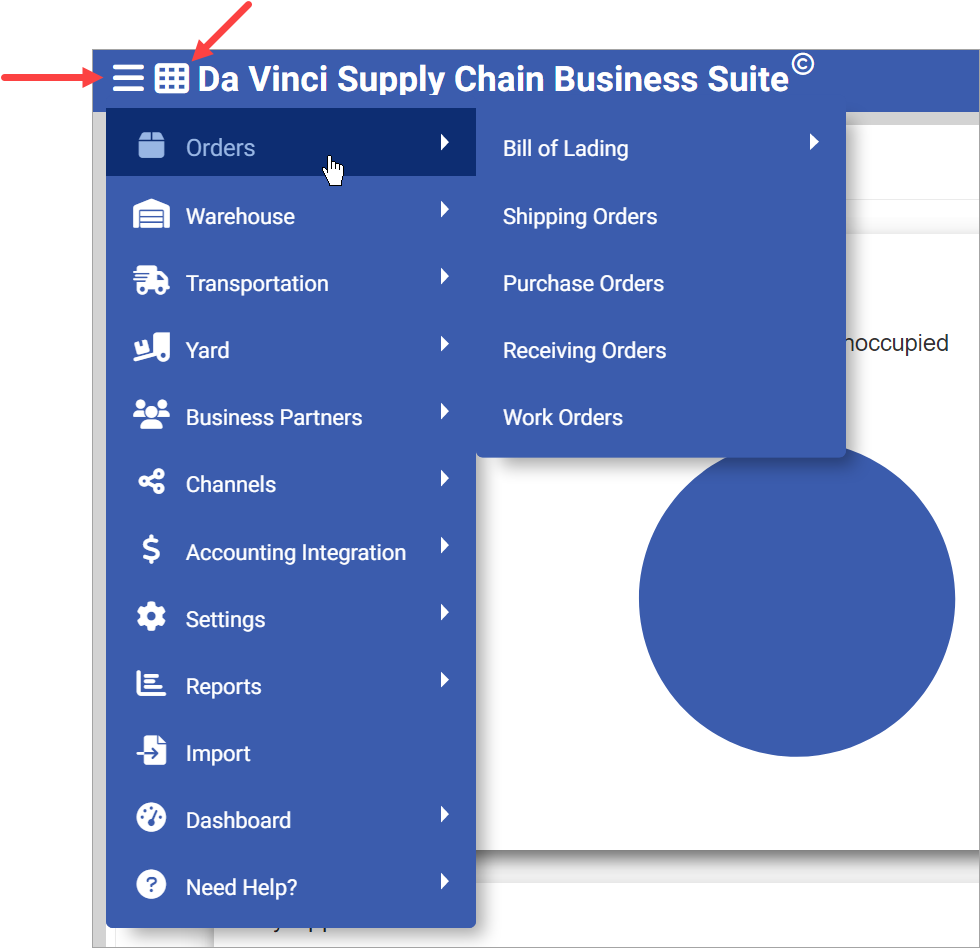Click the Warehouse building icon
This screenshot has height=948, width=980.
(x=151, y=215)
